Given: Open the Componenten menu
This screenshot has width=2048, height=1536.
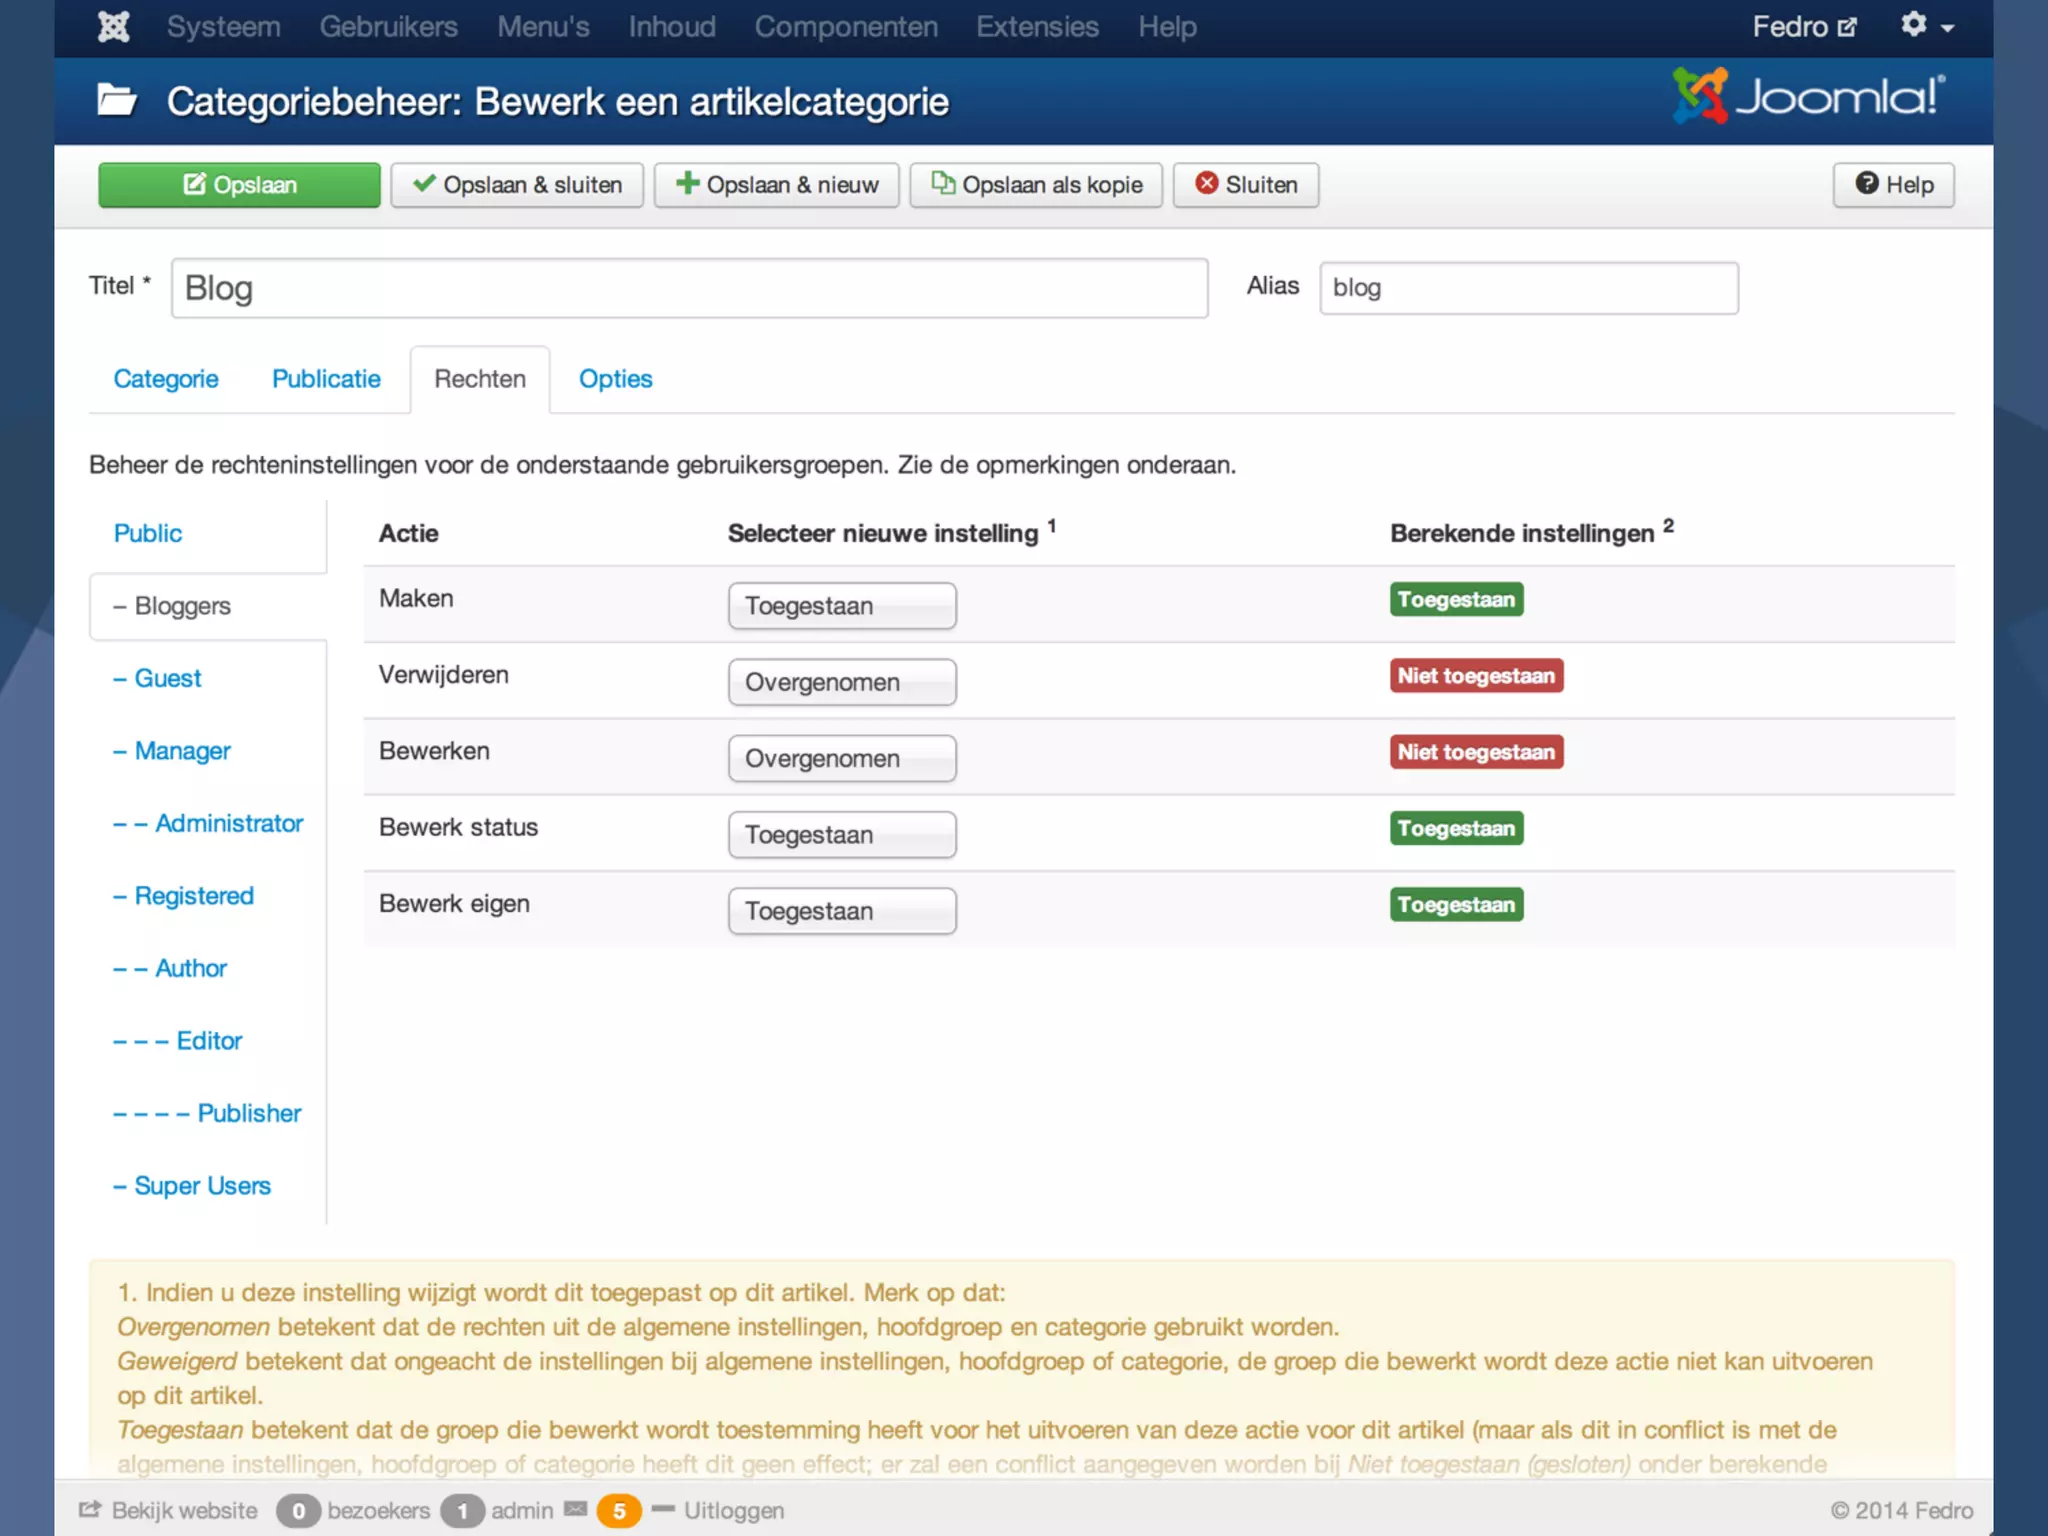Looking at the screenshot, I should pyautogui.click(x=846, y=27).
